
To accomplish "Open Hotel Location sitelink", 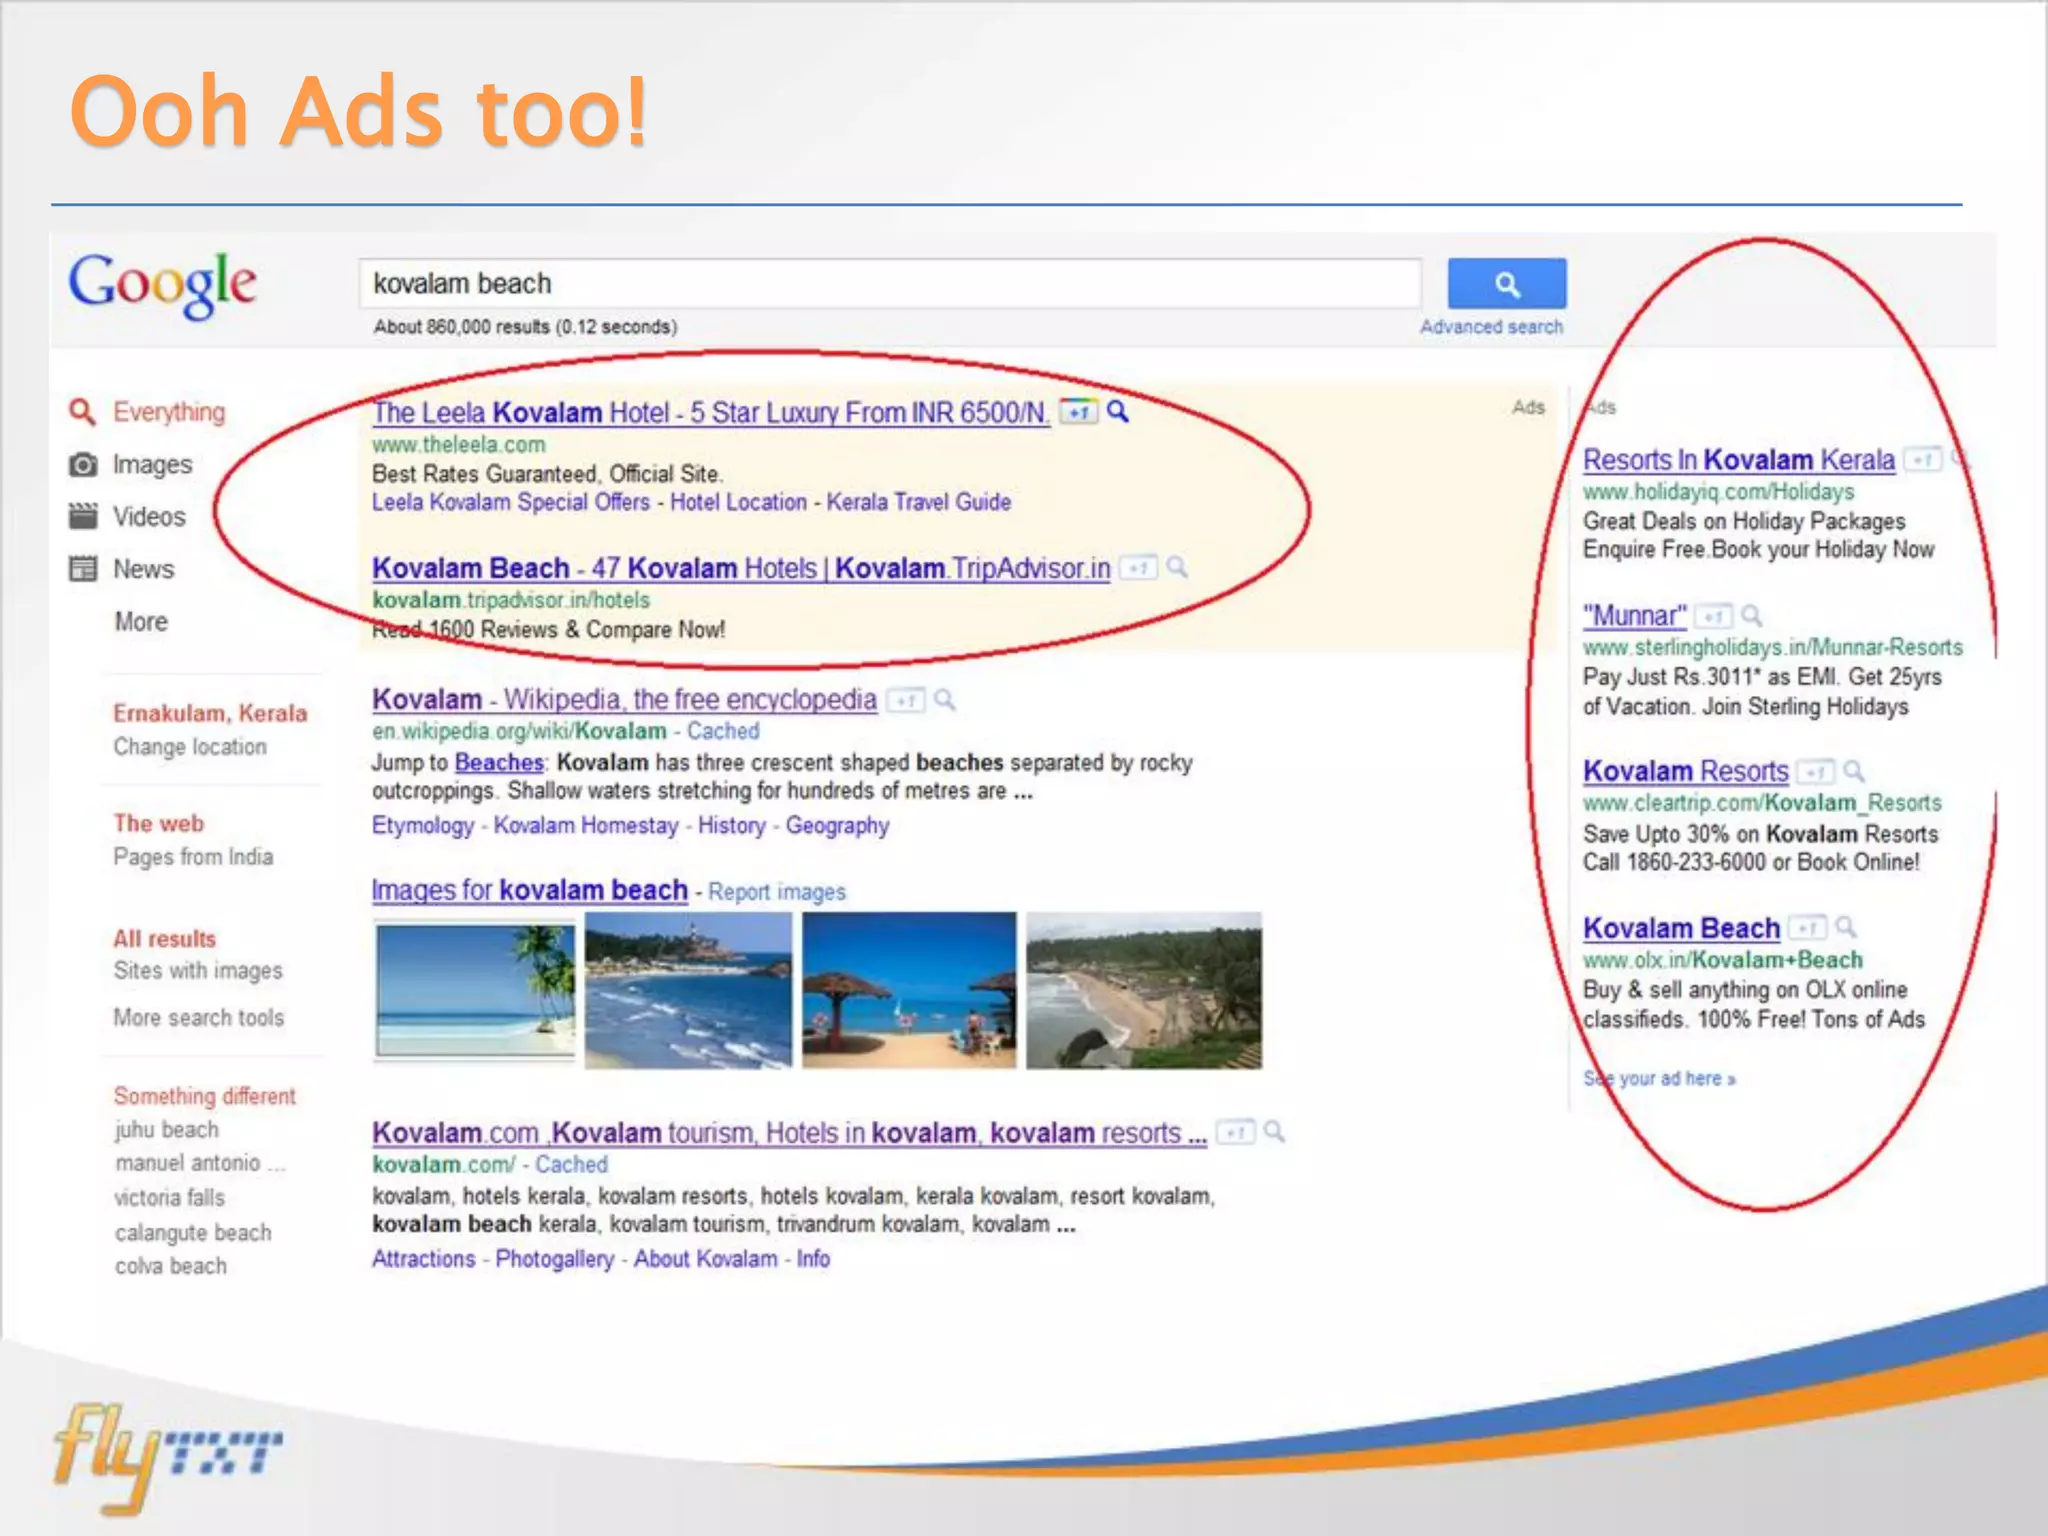I will 738,502.
